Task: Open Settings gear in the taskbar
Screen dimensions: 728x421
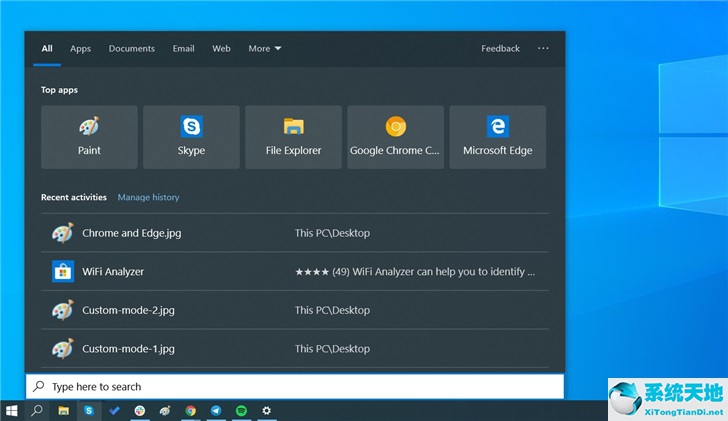Action: [266, 410]
